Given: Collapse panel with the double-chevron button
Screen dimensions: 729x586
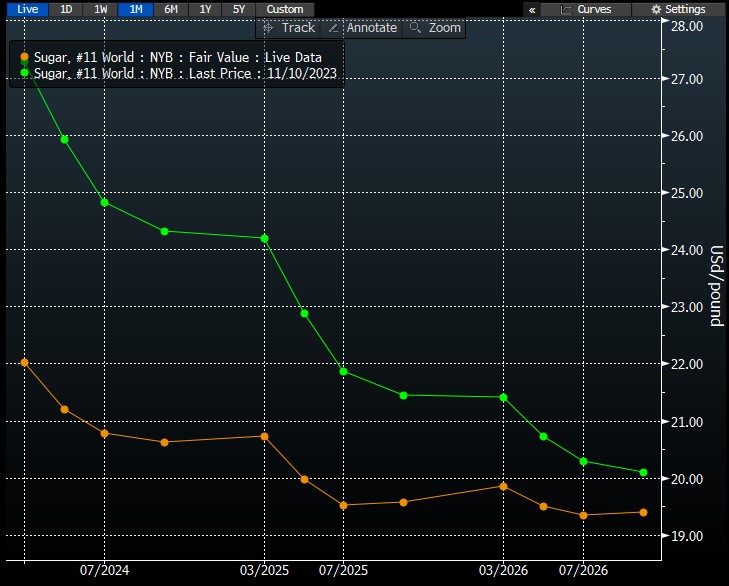Looking at the screenshot, I should (x=532, y=9).
